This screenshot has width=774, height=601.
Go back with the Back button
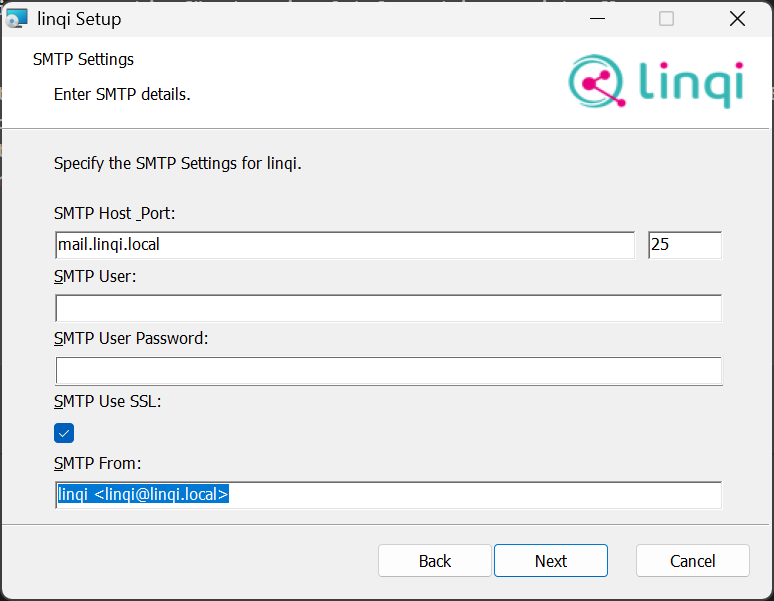click(x=435, y=561)
